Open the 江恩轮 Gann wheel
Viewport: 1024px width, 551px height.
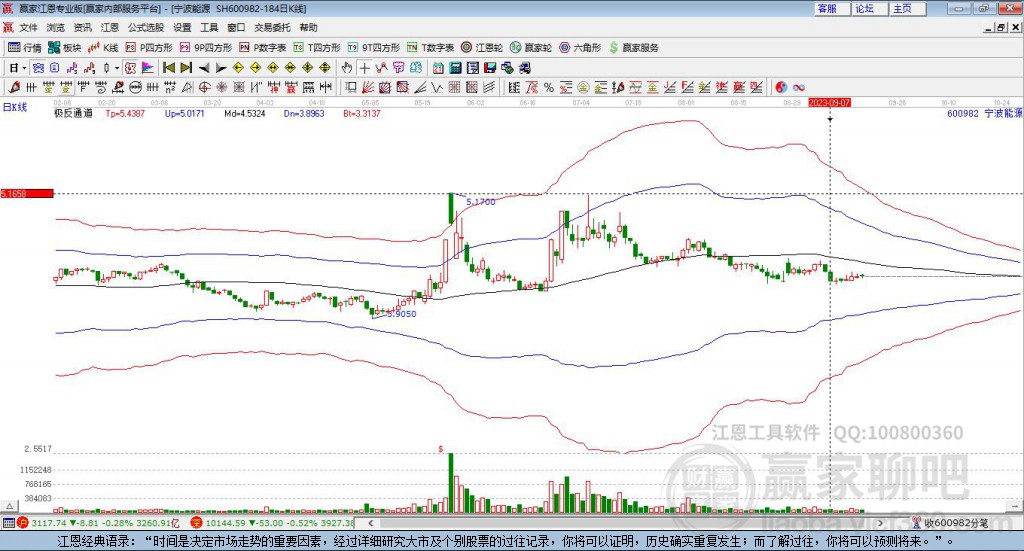[482, 48]
